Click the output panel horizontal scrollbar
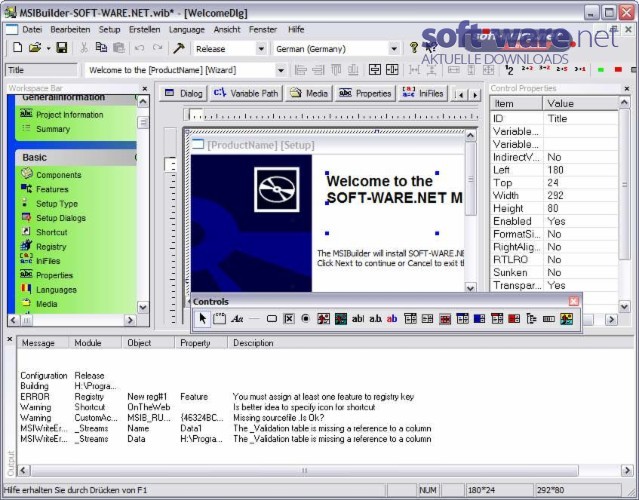This screenshot has width=639, height=500. (x=304, y=471)
